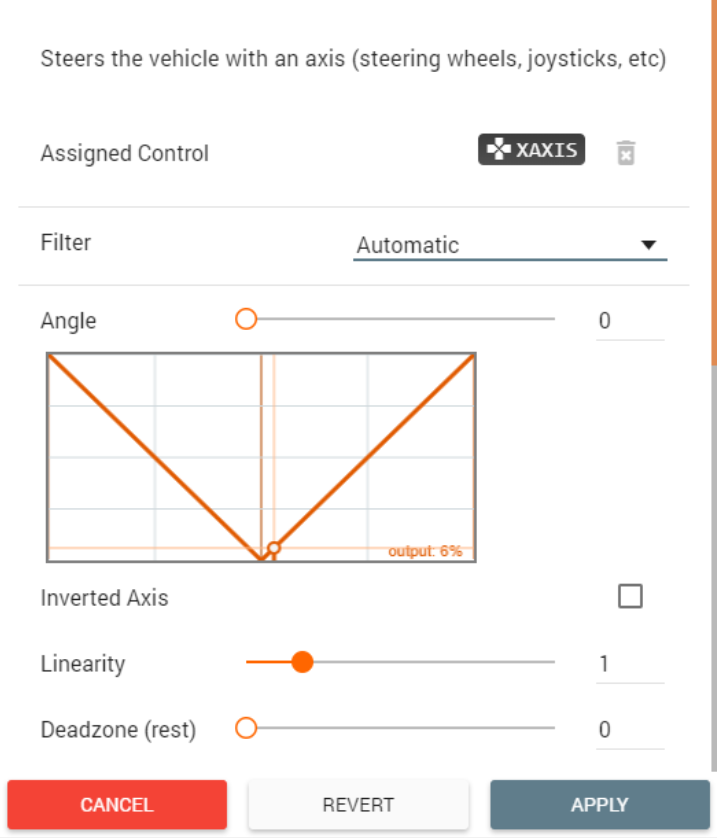Screen dimensions: 717x838
Task: Apply the steering axis settings
Action: (x=599, y=805)
